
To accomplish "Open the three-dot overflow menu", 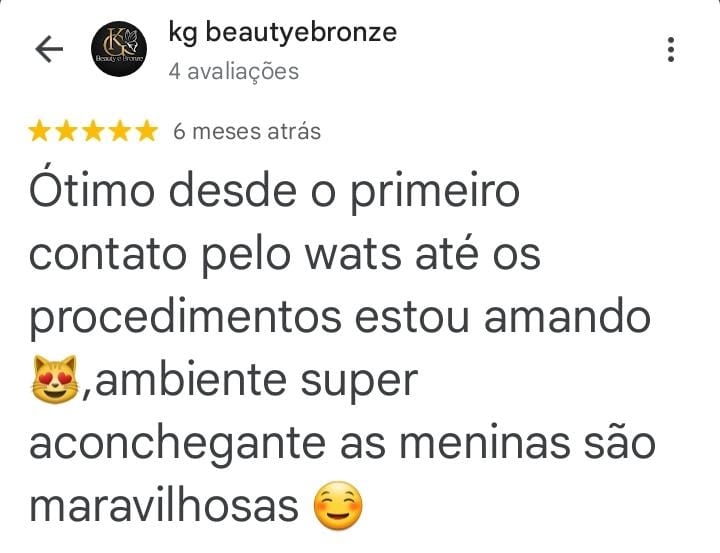I will click(x=671, y=49).
